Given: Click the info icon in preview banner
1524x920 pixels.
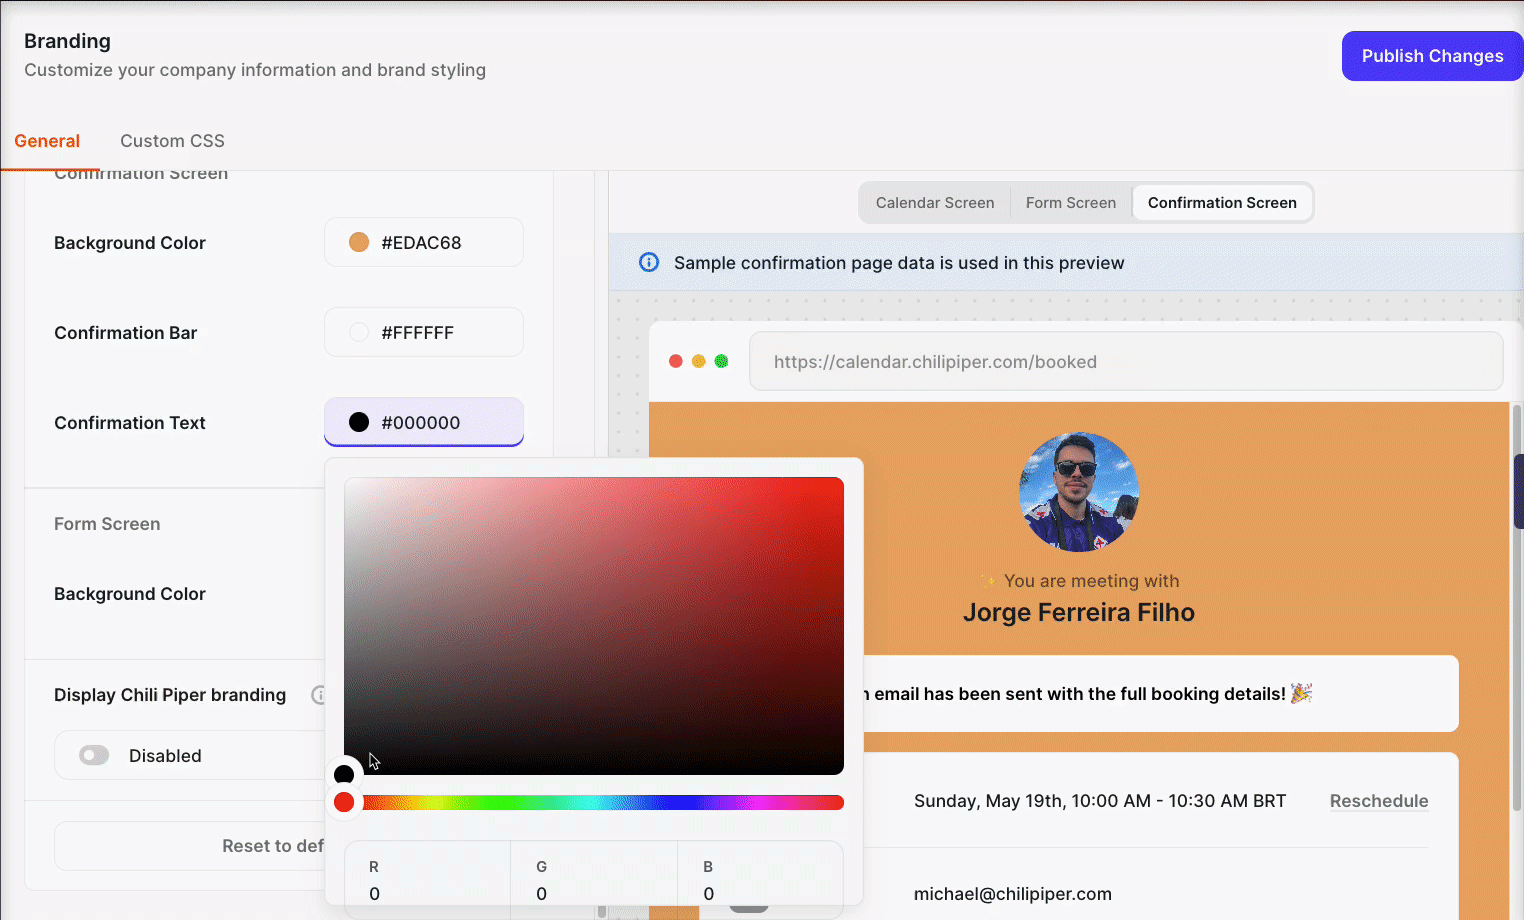Looking at the screenshot, I should click(x=649, y=262).
